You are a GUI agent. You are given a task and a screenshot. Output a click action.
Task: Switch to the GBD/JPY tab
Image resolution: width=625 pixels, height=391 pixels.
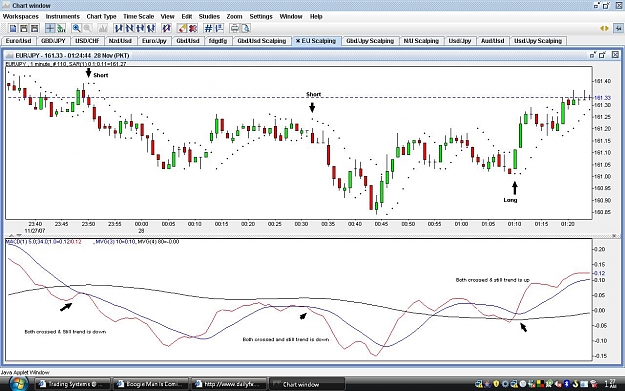pyautogui.click(x=53, y=41)
